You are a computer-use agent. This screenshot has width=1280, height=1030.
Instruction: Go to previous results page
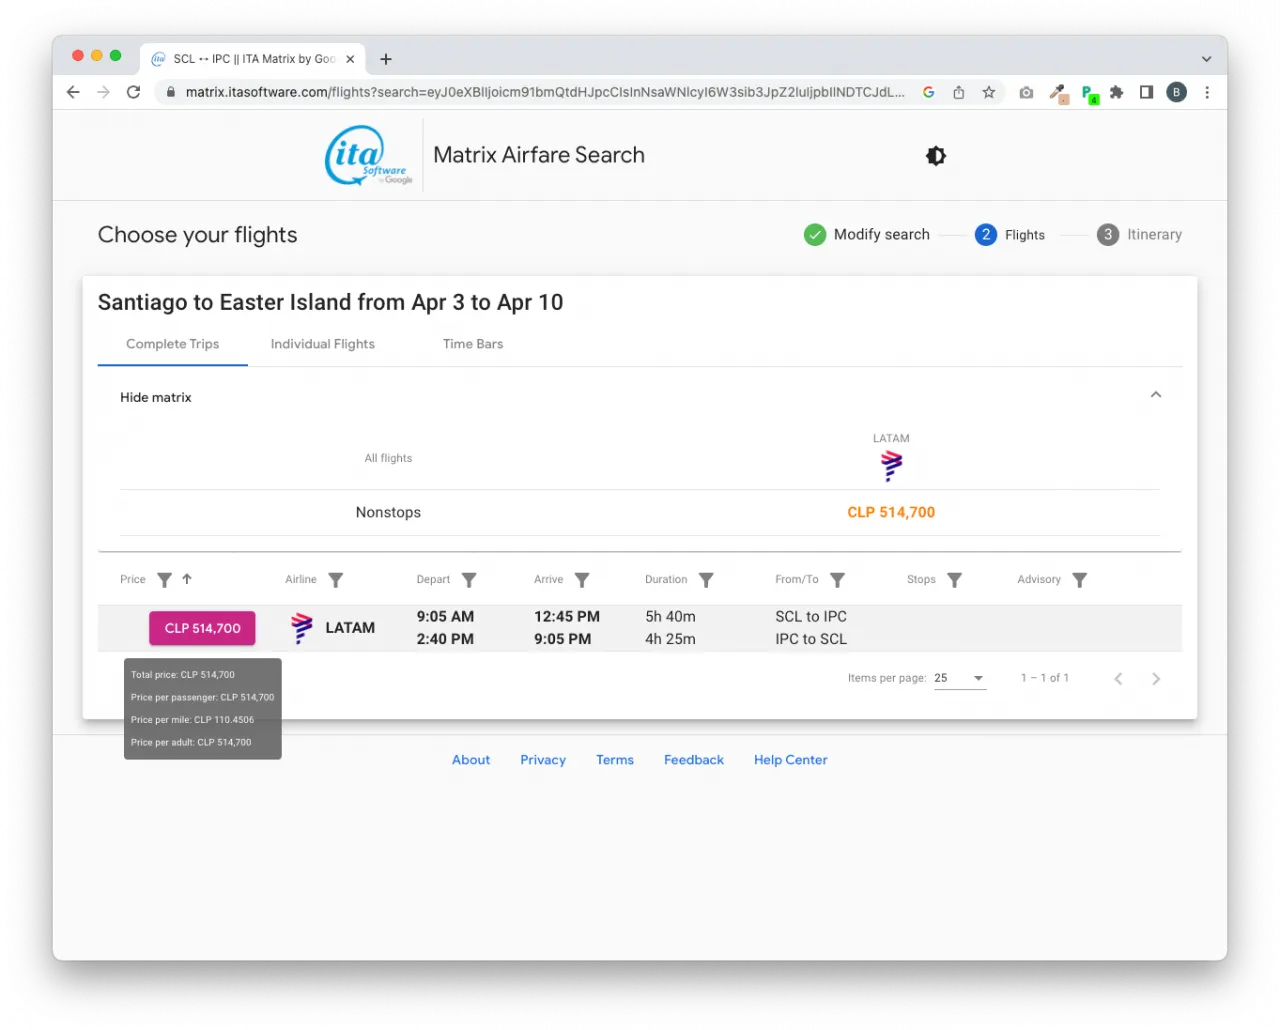[x=1118, y=679]
